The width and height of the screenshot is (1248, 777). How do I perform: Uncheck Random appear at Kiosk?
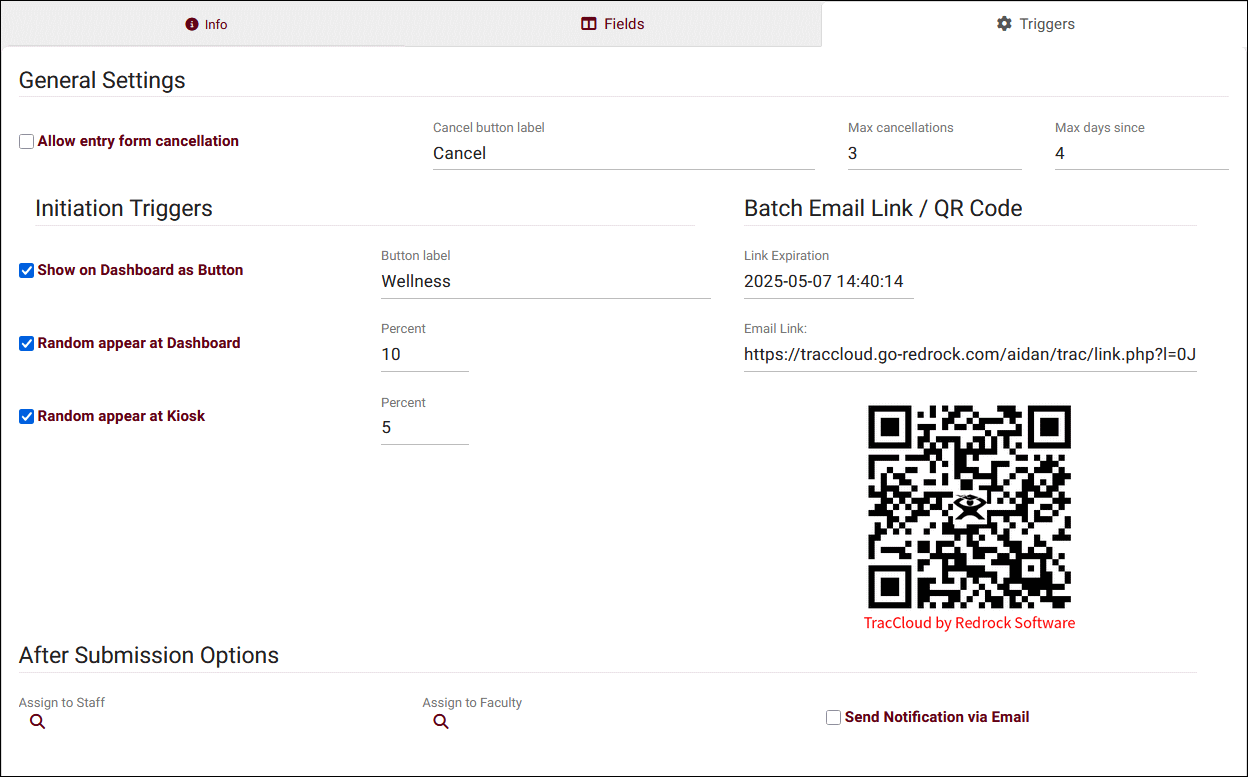coord(27,417)
